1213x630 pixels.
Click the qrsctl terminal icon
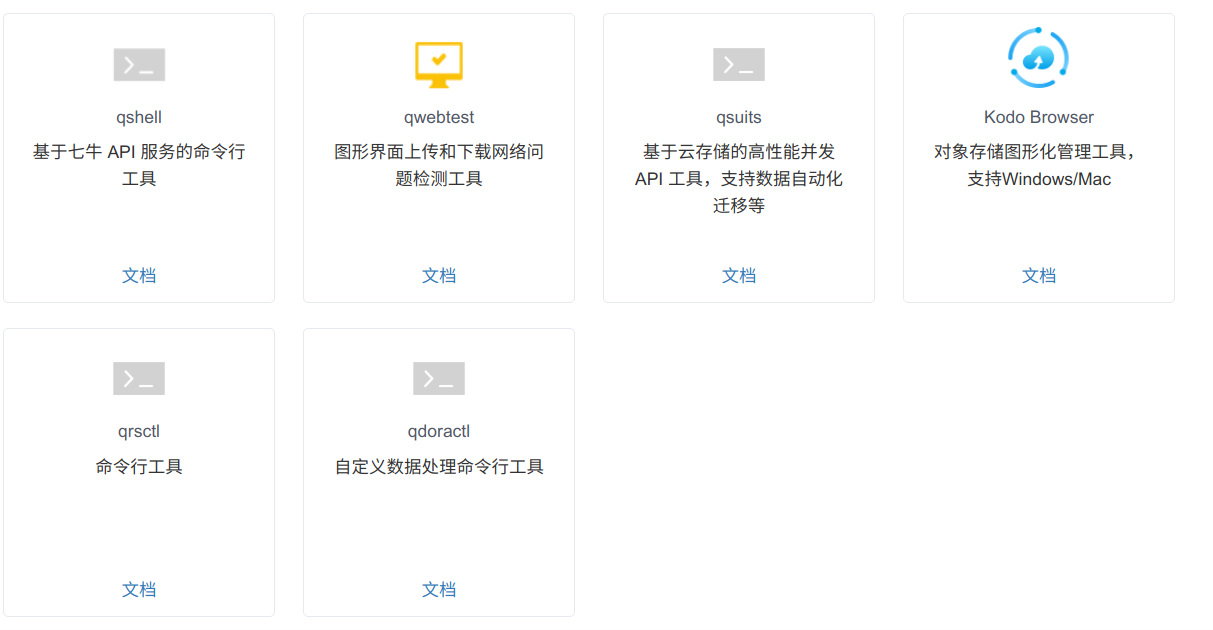pos(139,379)
